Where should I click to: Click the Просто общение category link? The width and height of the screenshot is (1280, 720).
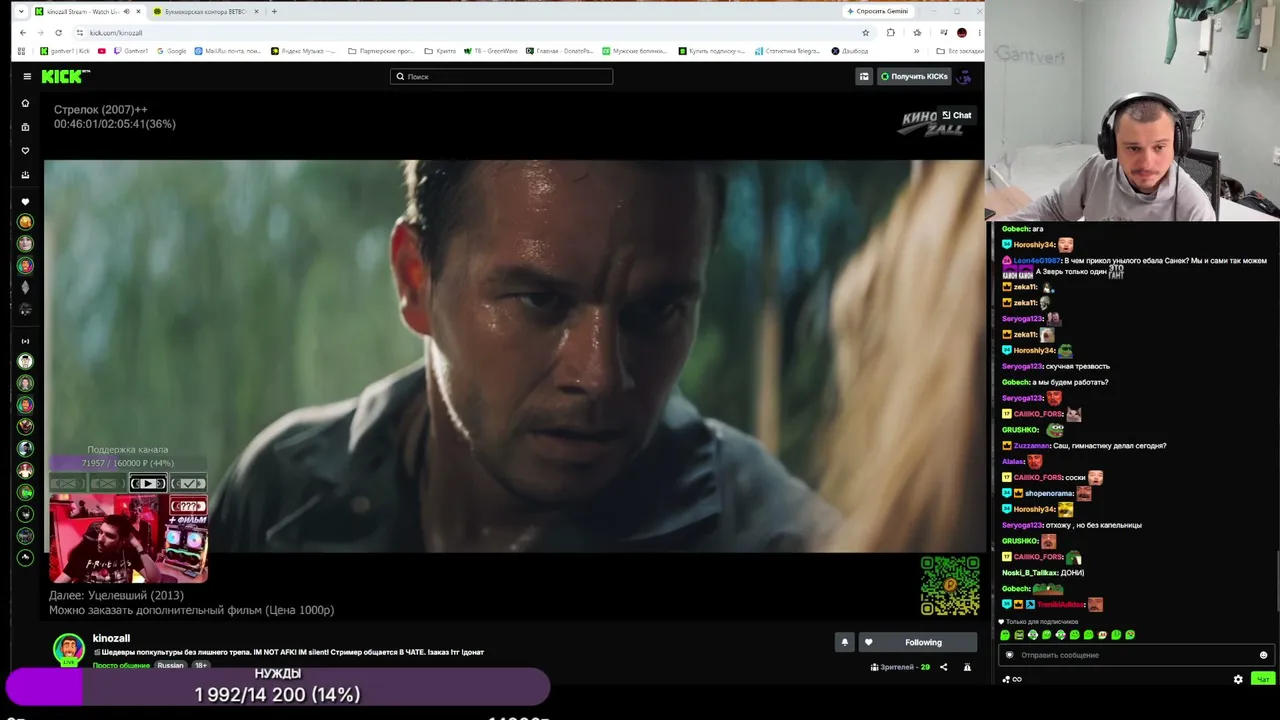point(121,665)
